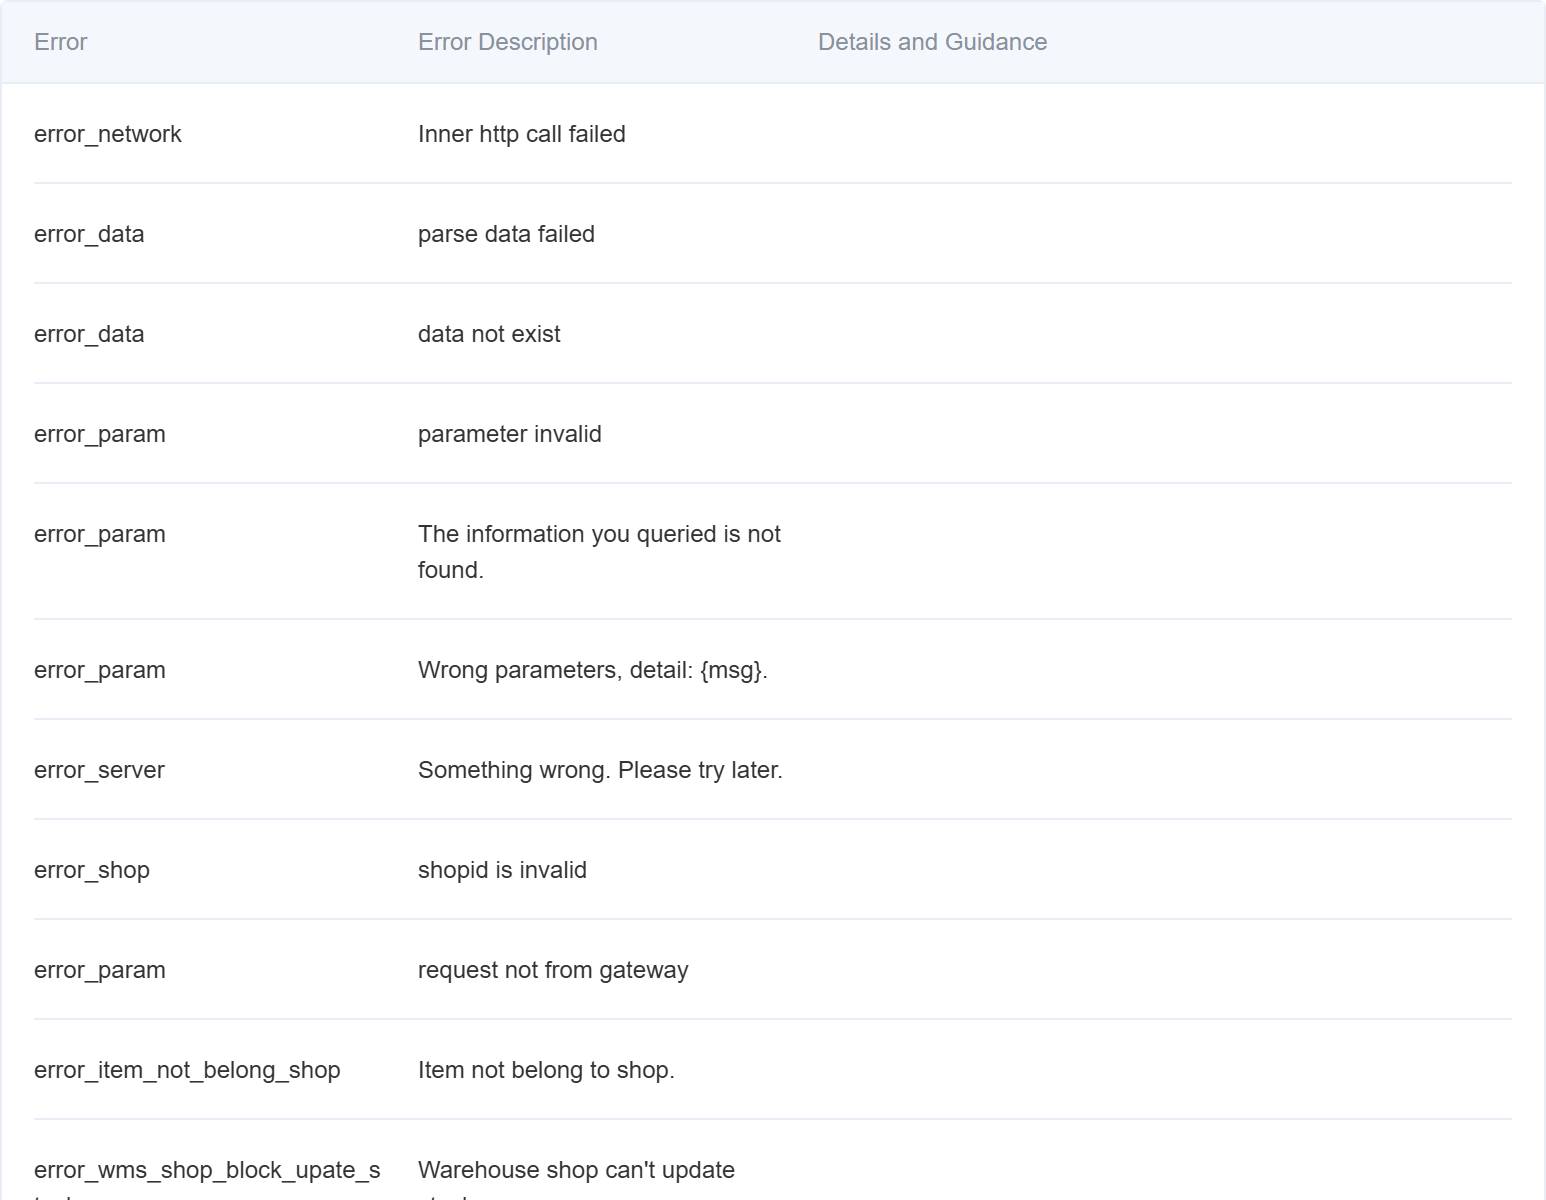Click 'Something wrong. Please try later.' text

[600, 770]
